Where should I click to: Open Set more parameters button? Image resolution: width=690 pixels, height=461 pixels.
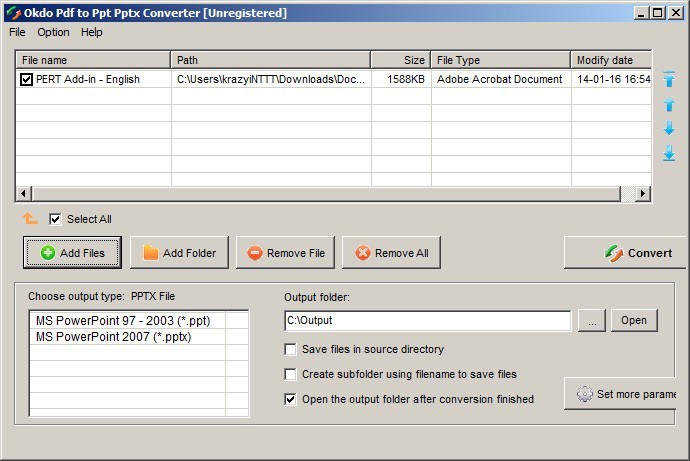point(620,394)
